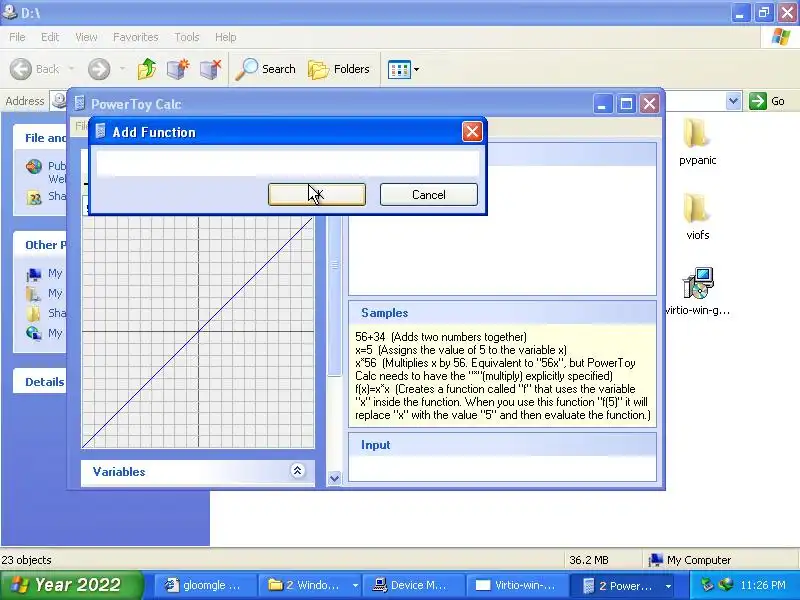Image resolution: width=800 pixels, height=600 pixels.
Task: Open Help menu in Explorer window
Action: point(226,37)
